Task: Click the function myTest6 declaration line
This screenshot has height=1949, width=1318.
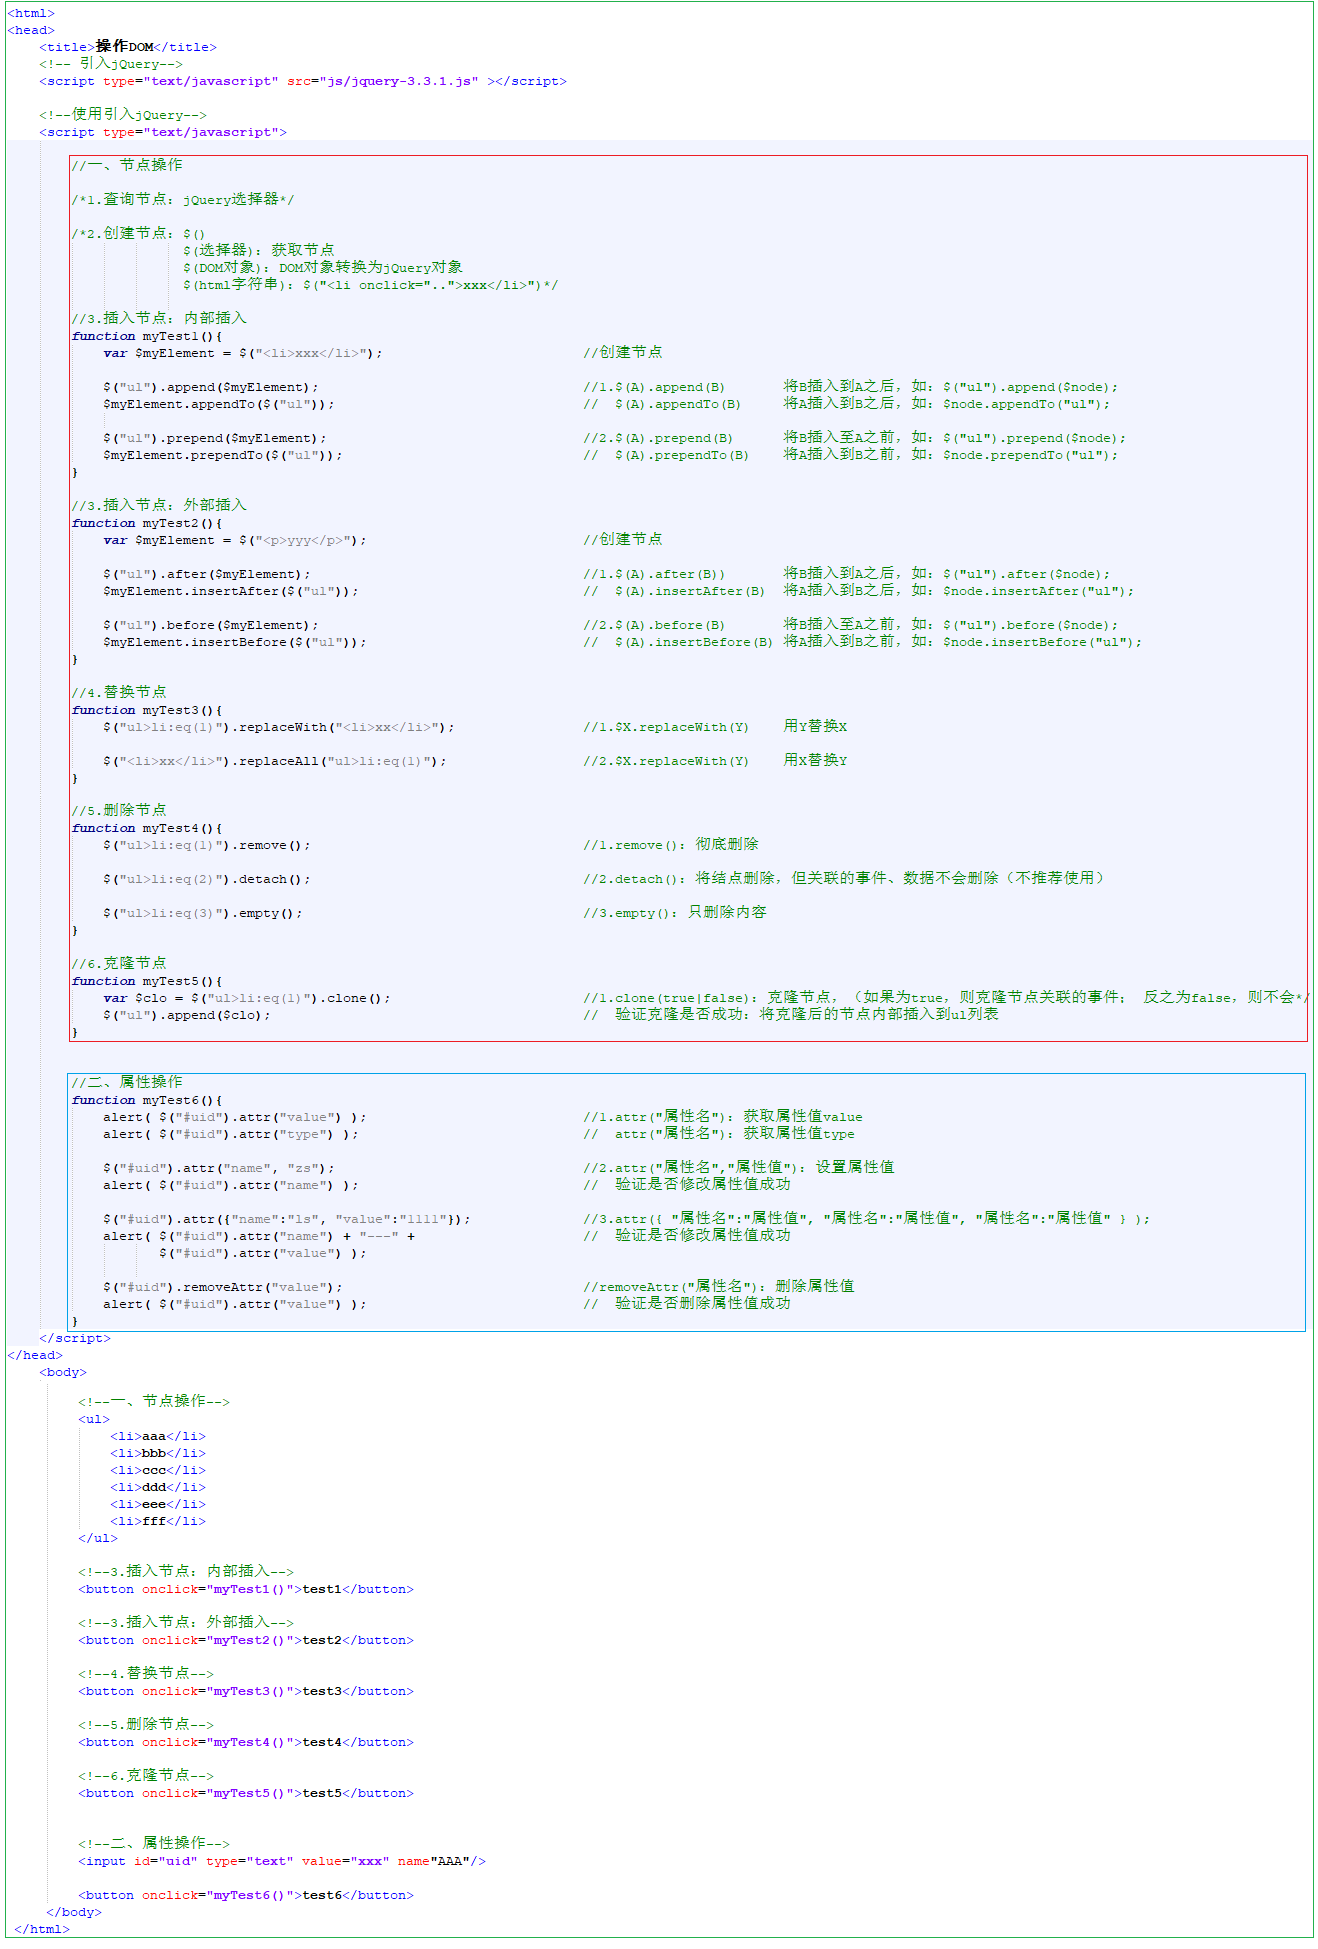Action: (146, 1100)
